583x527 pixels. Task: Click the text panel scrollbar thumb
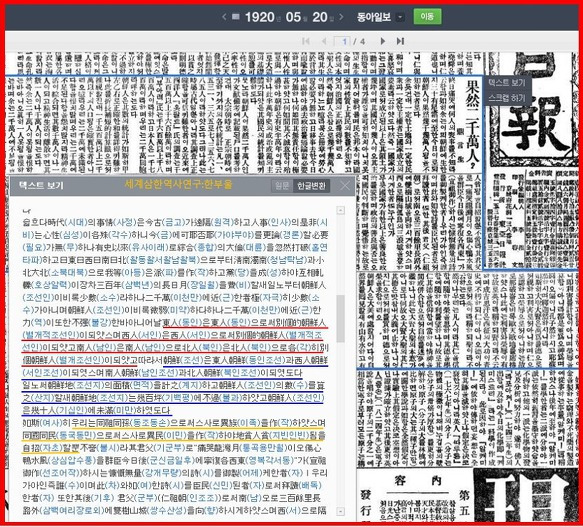tap(340, 319)
